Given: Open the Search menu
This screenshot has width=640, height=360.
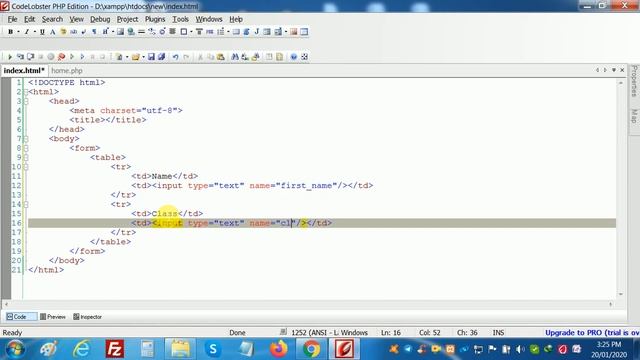Looking at the screenshot, I should (52, 19).
